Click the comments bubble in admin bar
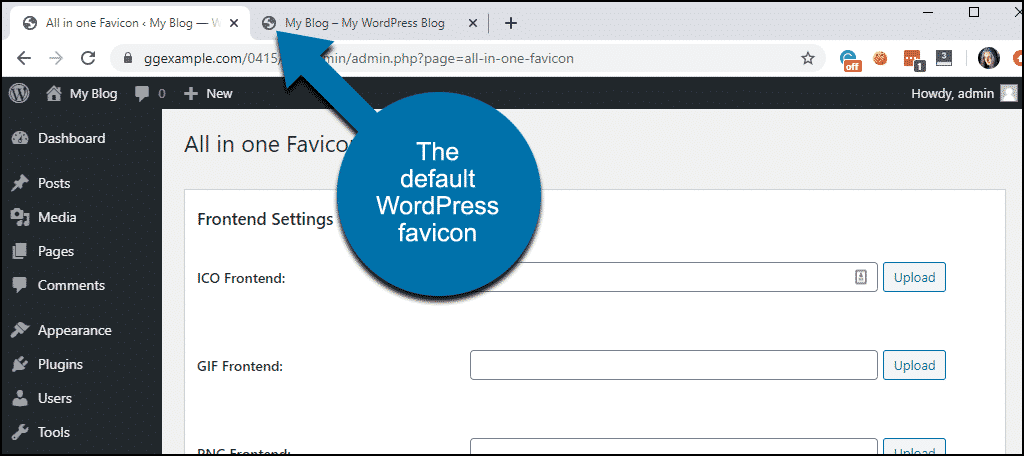 coord(142,94)
